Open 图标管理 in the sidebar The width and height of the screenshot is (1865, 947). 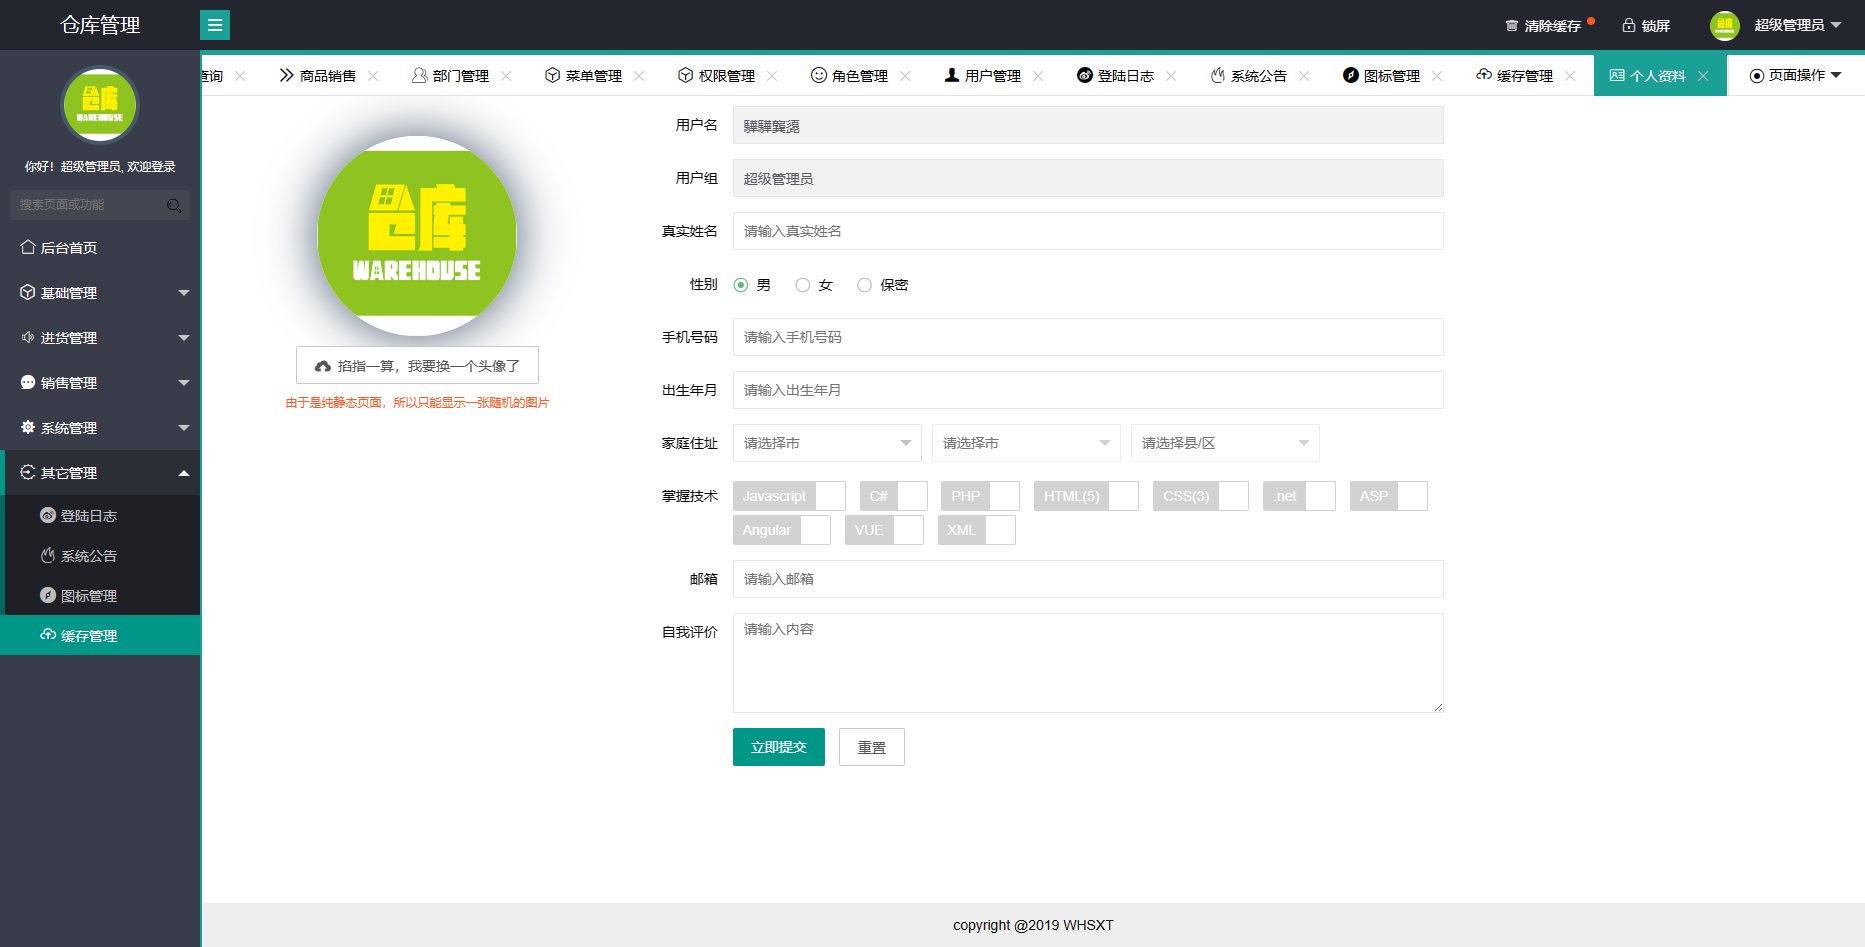[88, 596]
